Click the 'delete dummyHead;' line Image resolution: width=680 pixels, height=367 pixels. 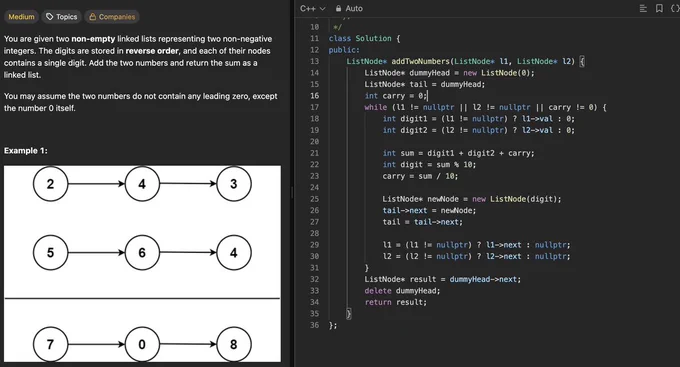(402, 291)
